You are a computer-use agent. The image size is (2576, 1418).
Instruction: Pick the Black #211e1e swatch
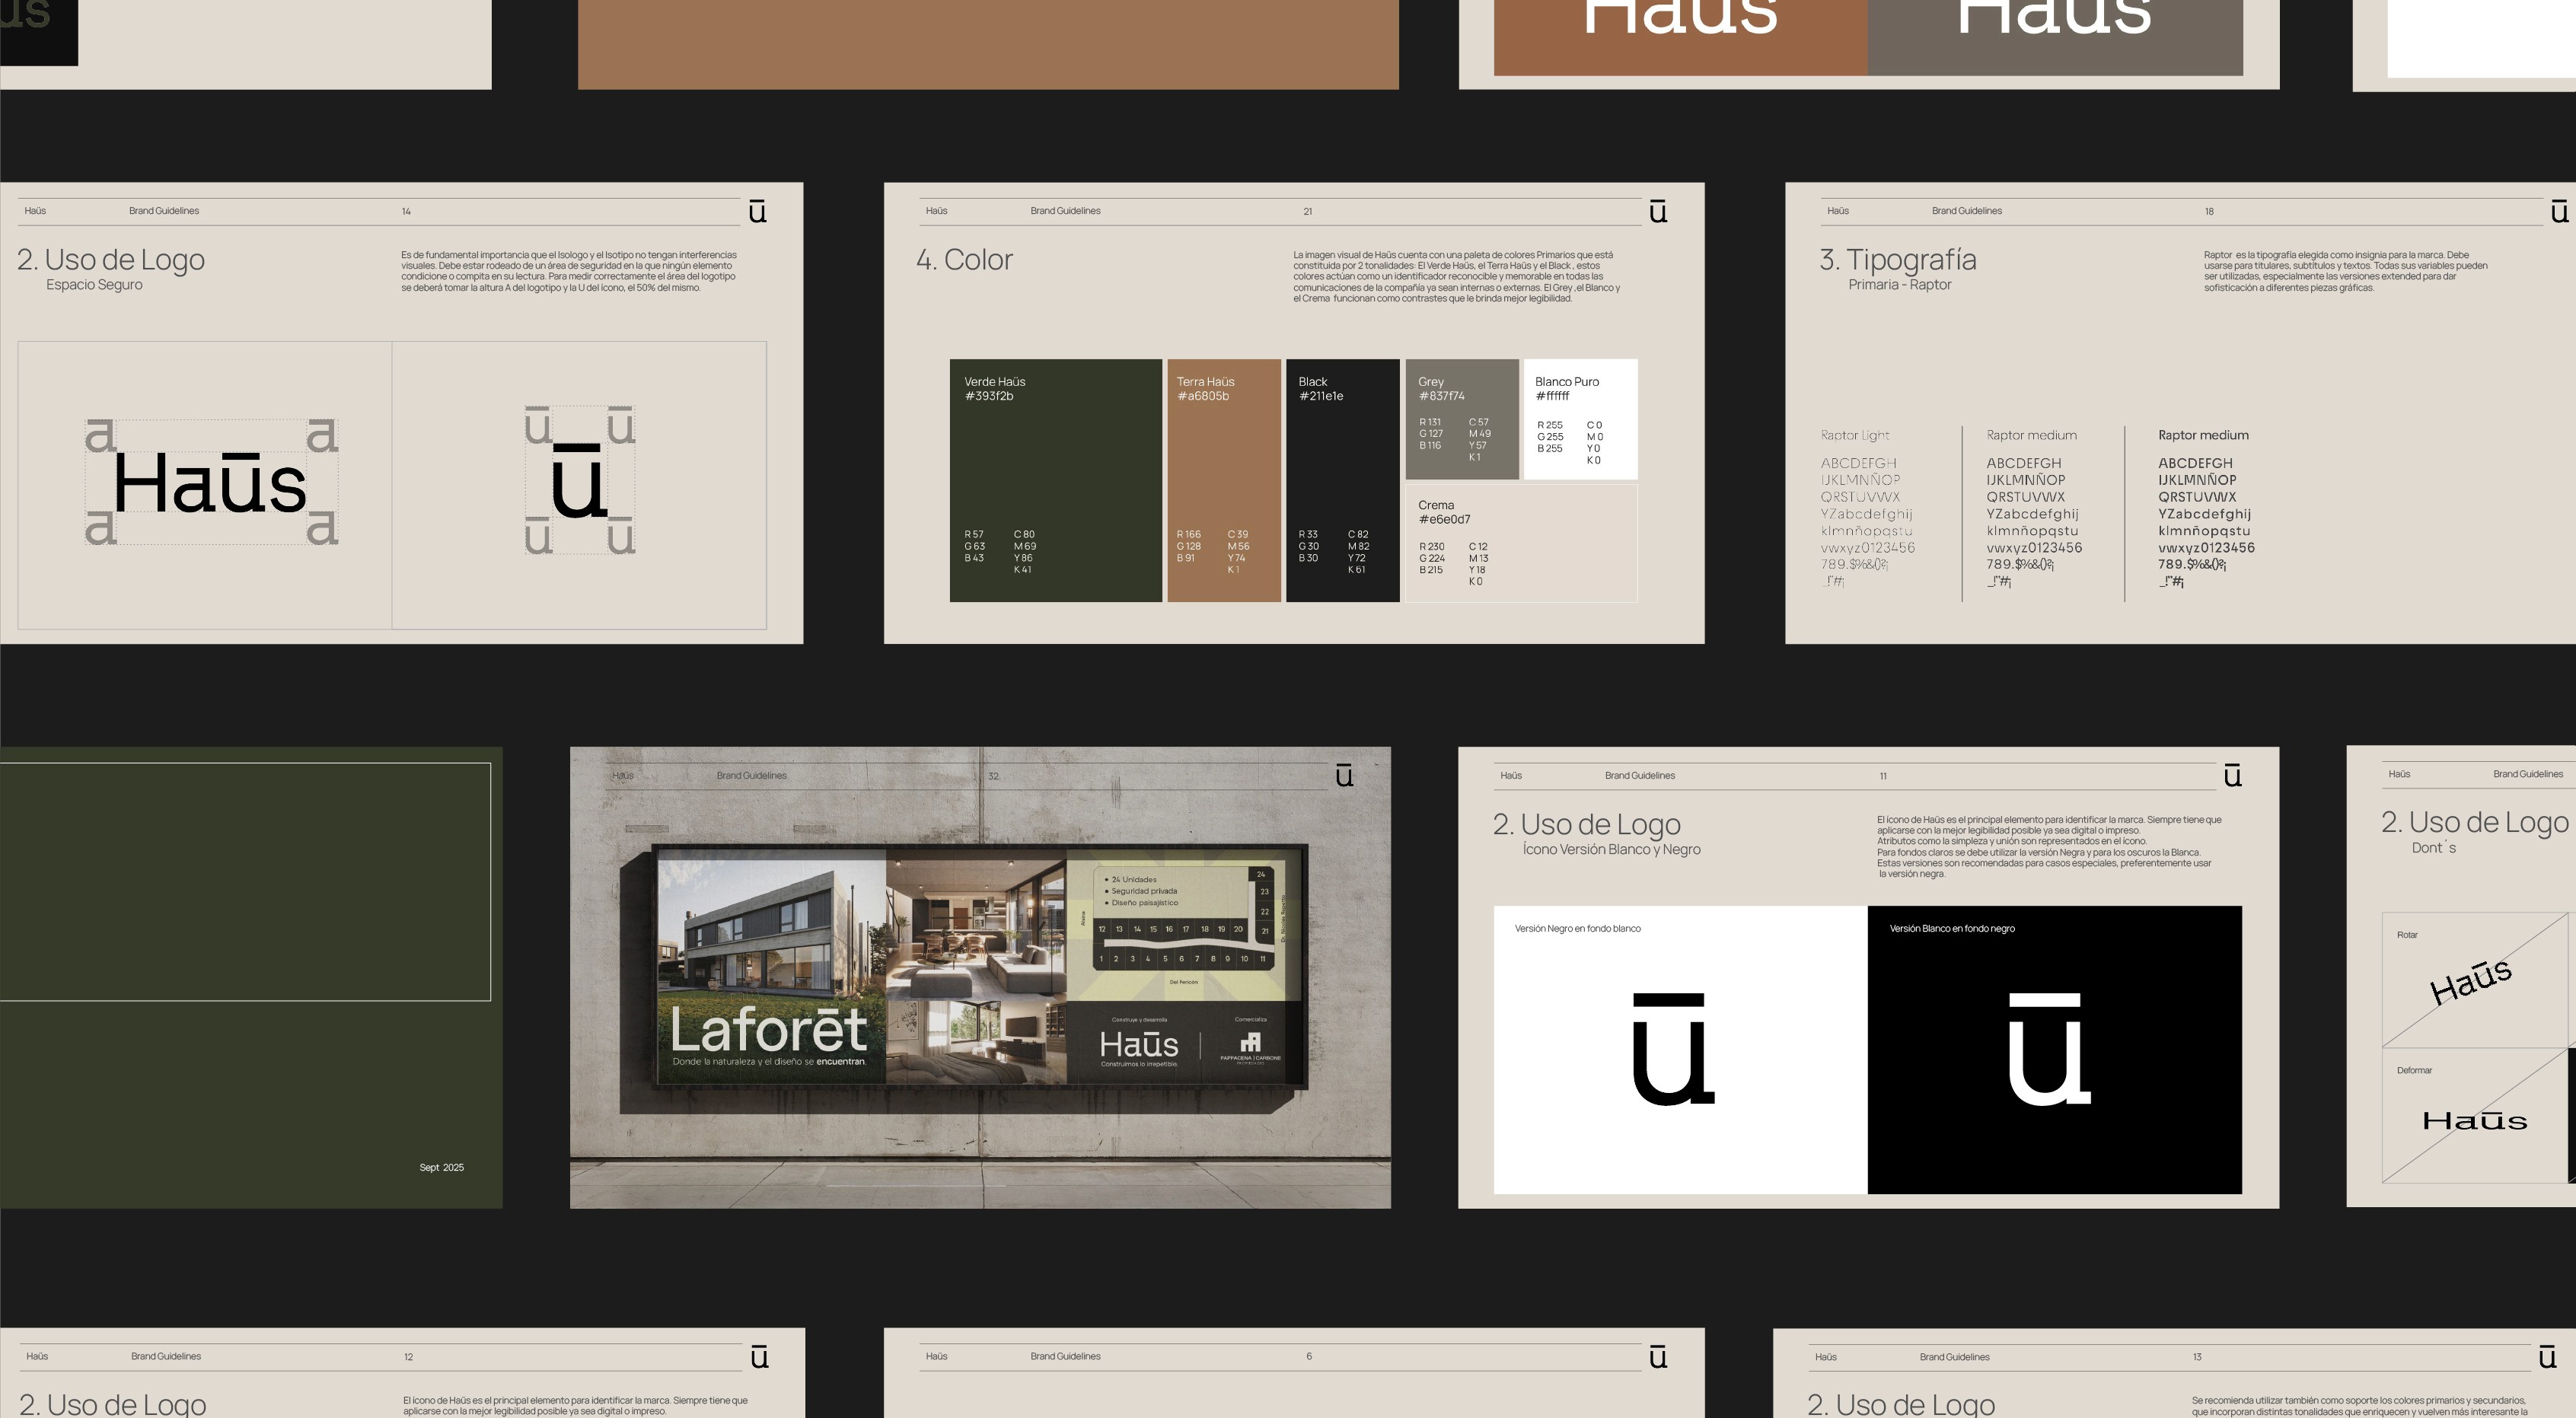click(x=1343, y=480)
